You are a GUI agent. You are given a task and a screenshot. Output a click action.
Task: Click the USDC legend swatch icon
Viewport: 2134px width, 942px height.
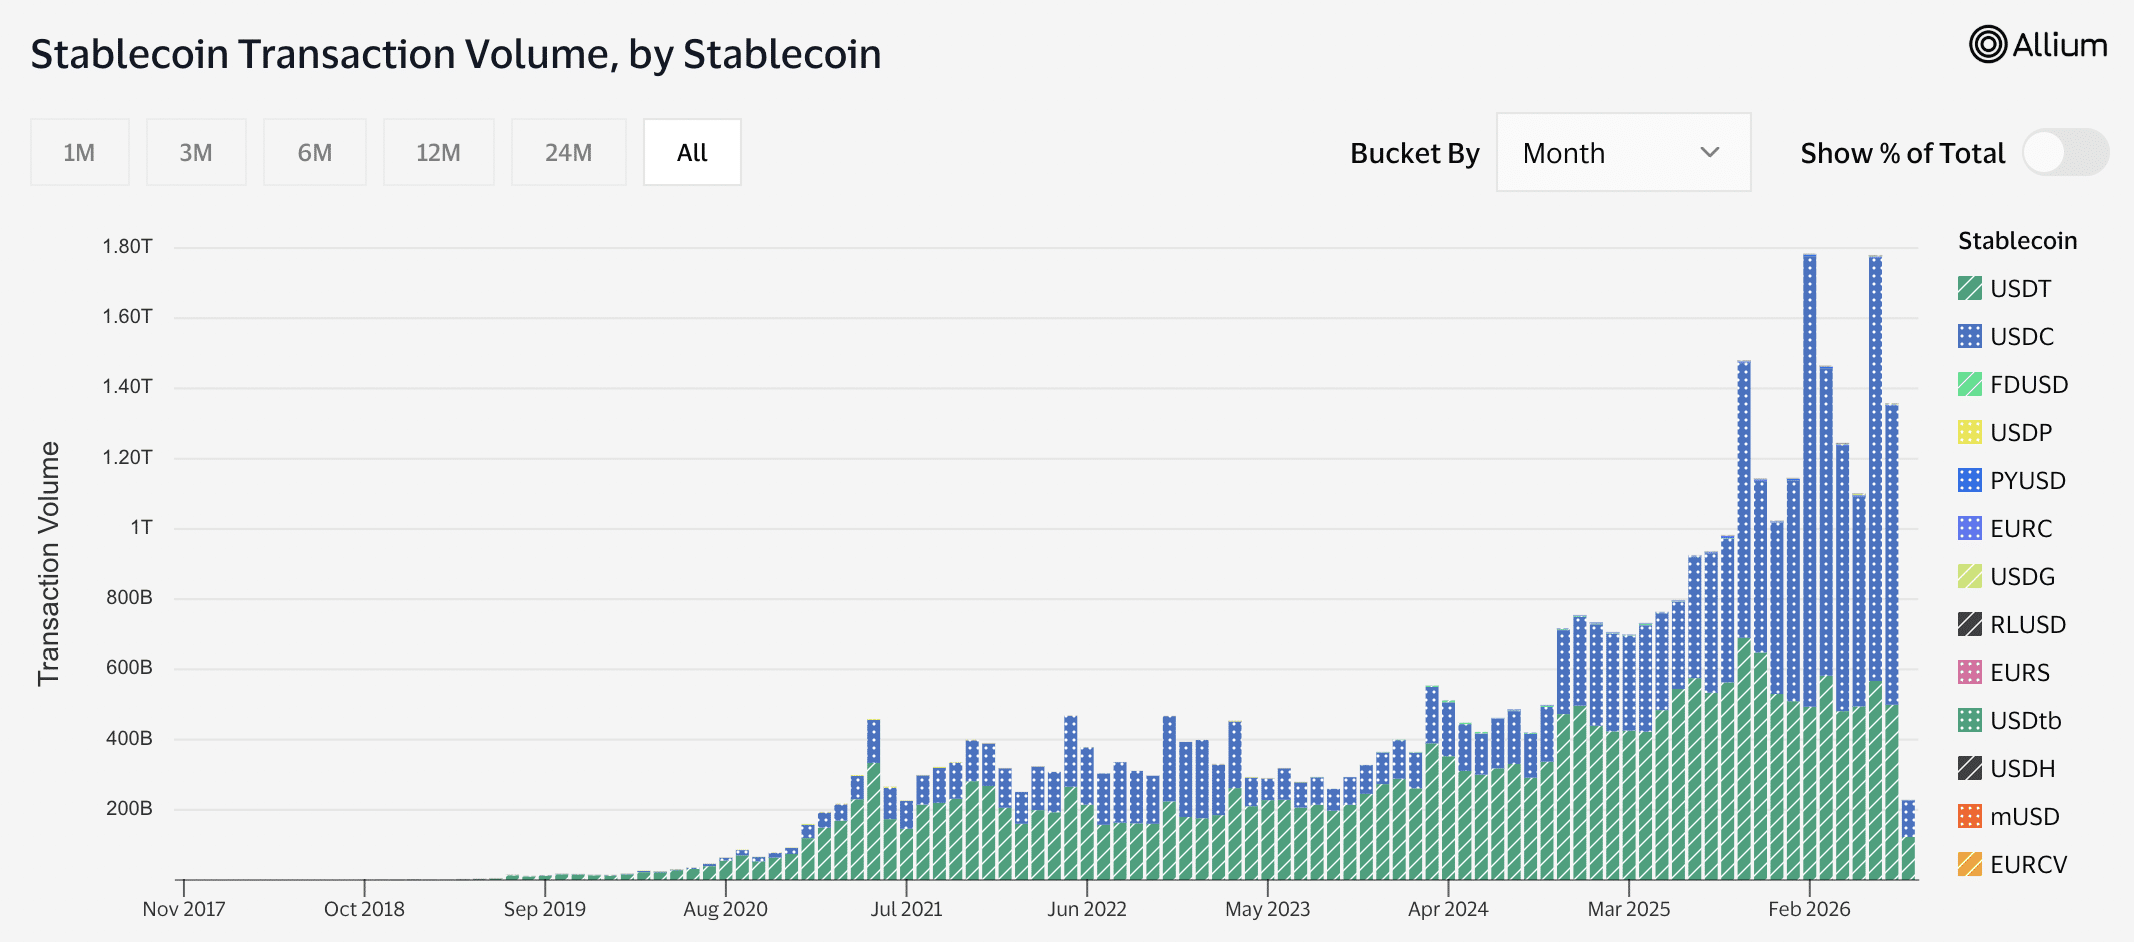(1970, 336)
